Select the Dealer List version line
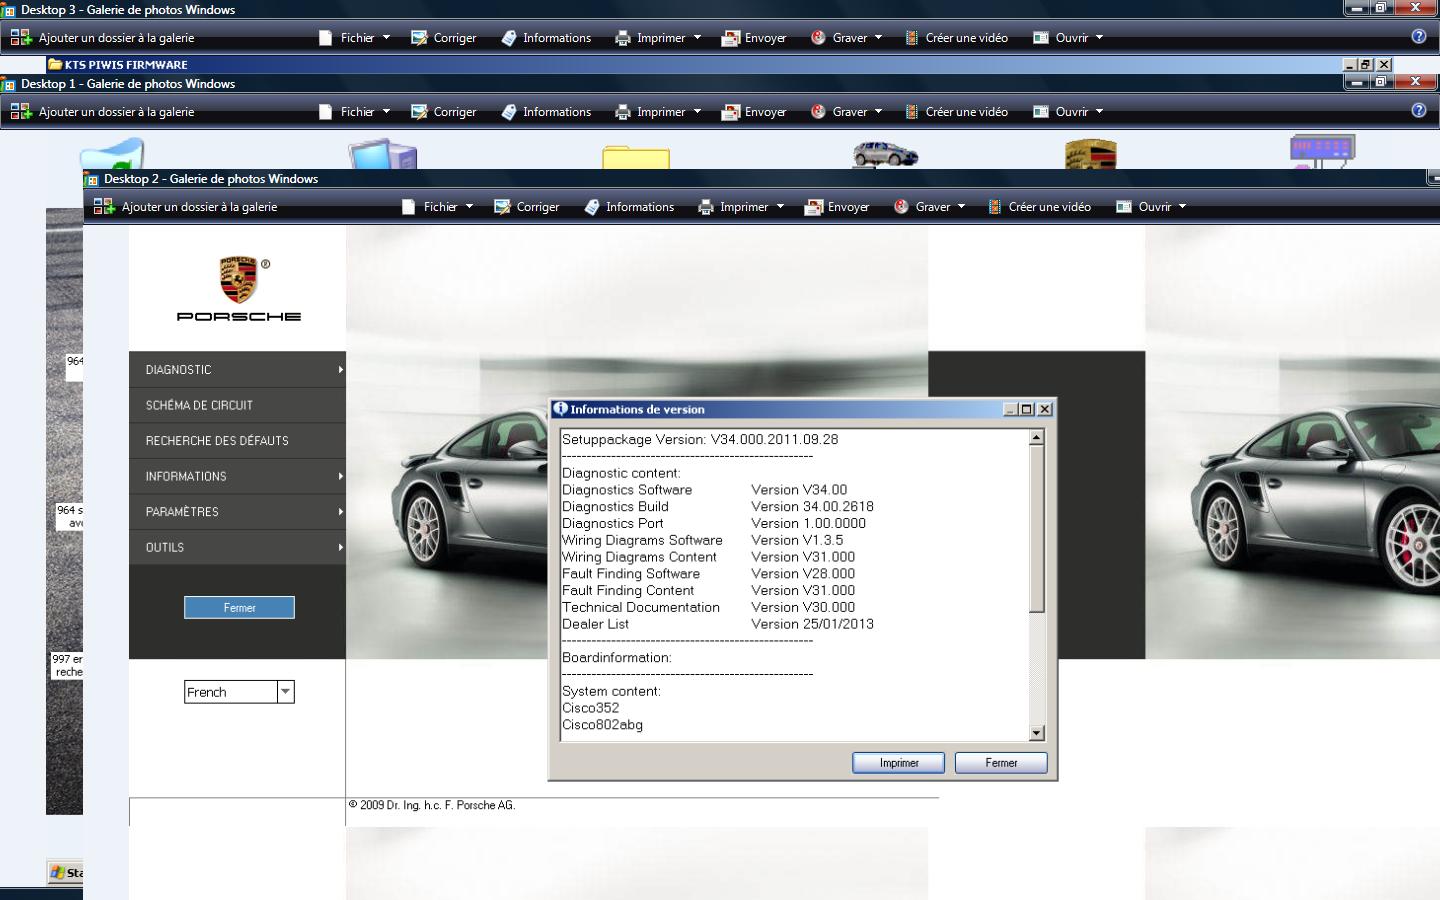The image size is (1440, 900). [x=717, y=623]
